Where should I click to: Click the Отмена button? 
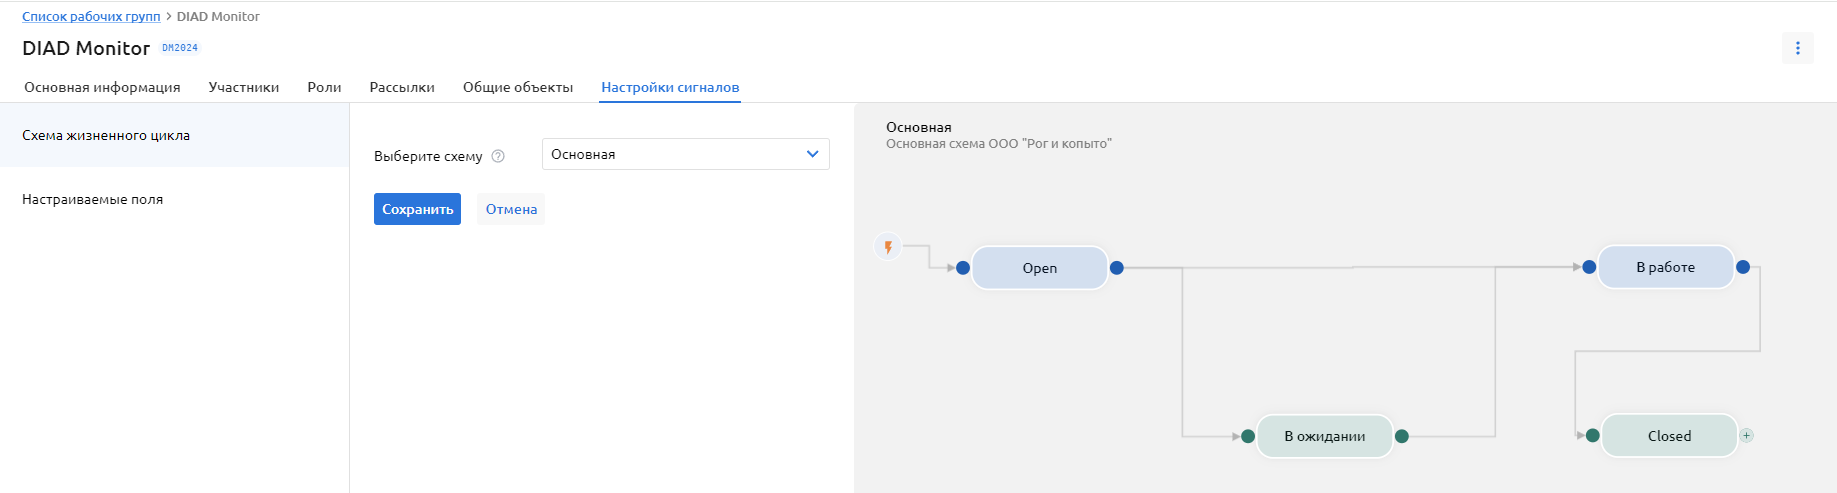click(x=511, y=209)
